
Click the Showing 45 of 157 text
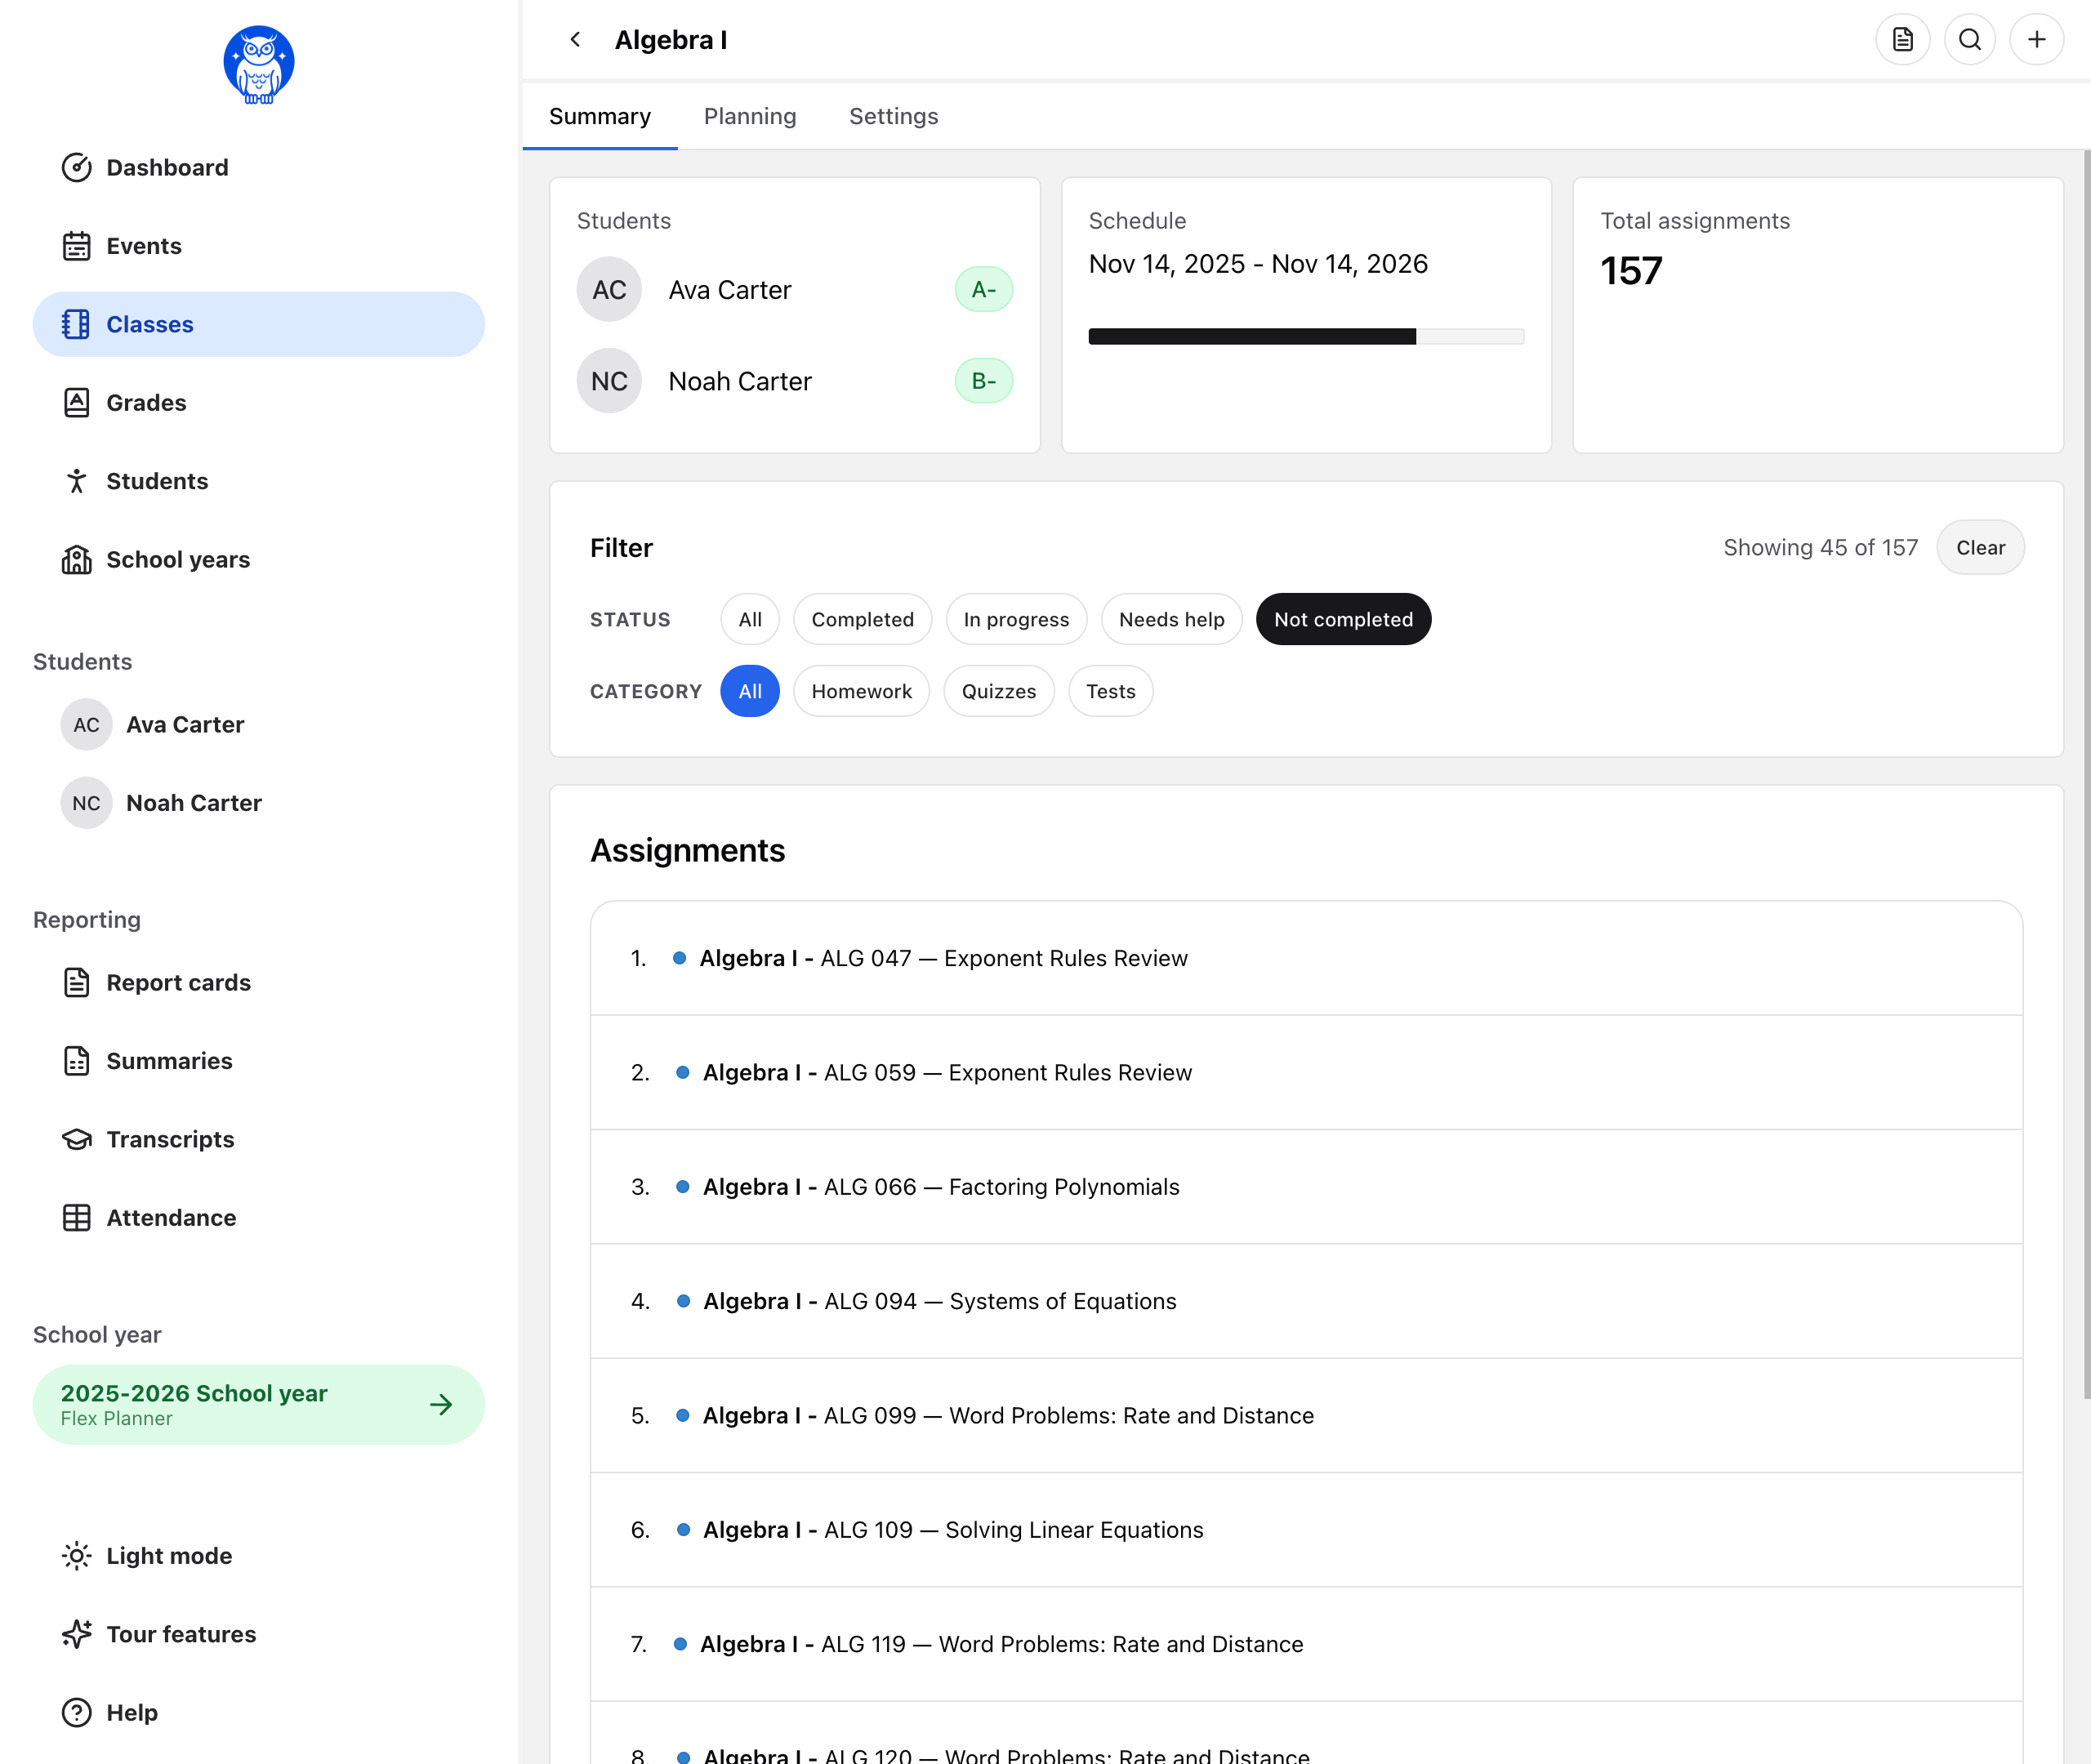pyautogui.click(x=1820, y=548)
